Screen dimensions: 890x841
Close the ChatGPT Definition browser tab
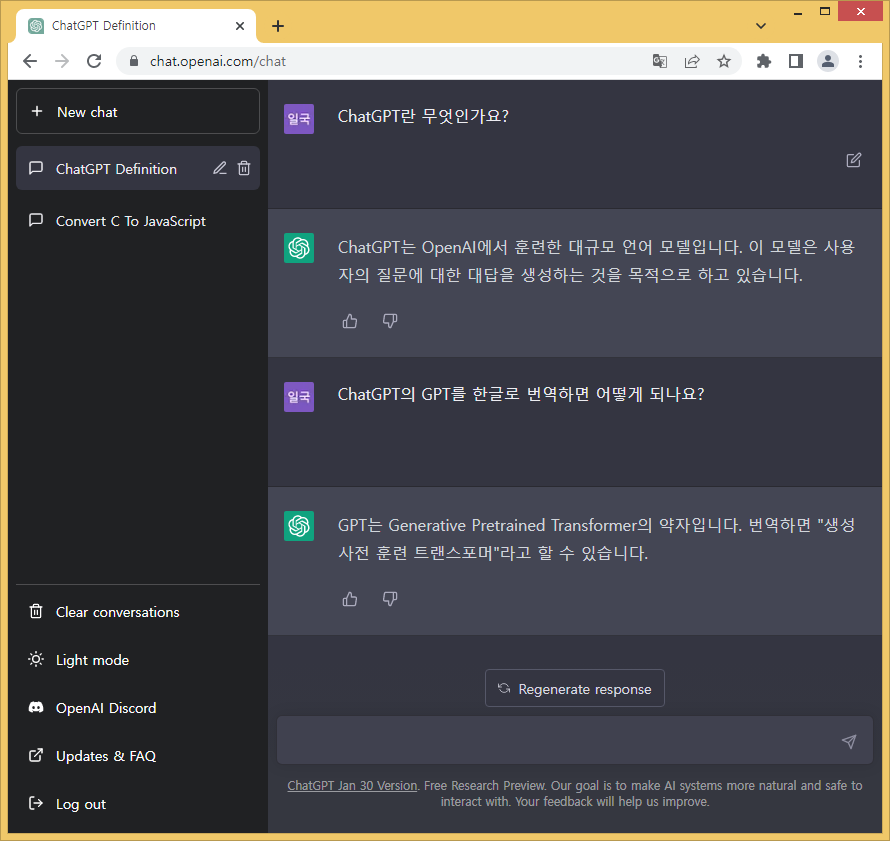coord(240,26)
